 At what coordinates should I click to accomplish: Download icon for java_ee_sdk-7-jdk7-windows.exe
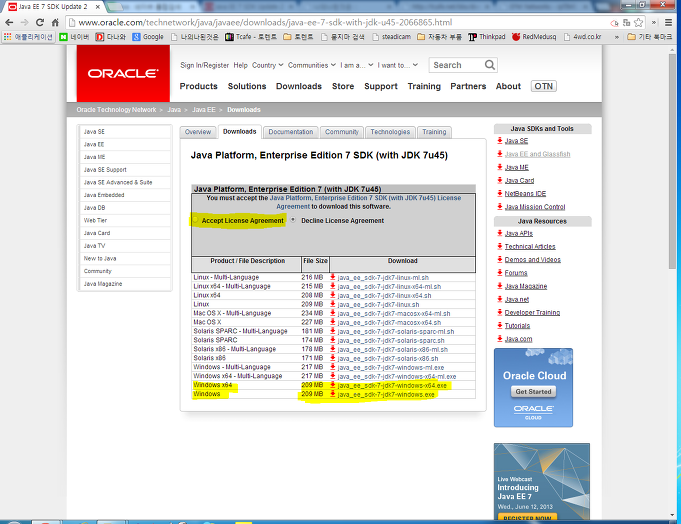point(333,394)
